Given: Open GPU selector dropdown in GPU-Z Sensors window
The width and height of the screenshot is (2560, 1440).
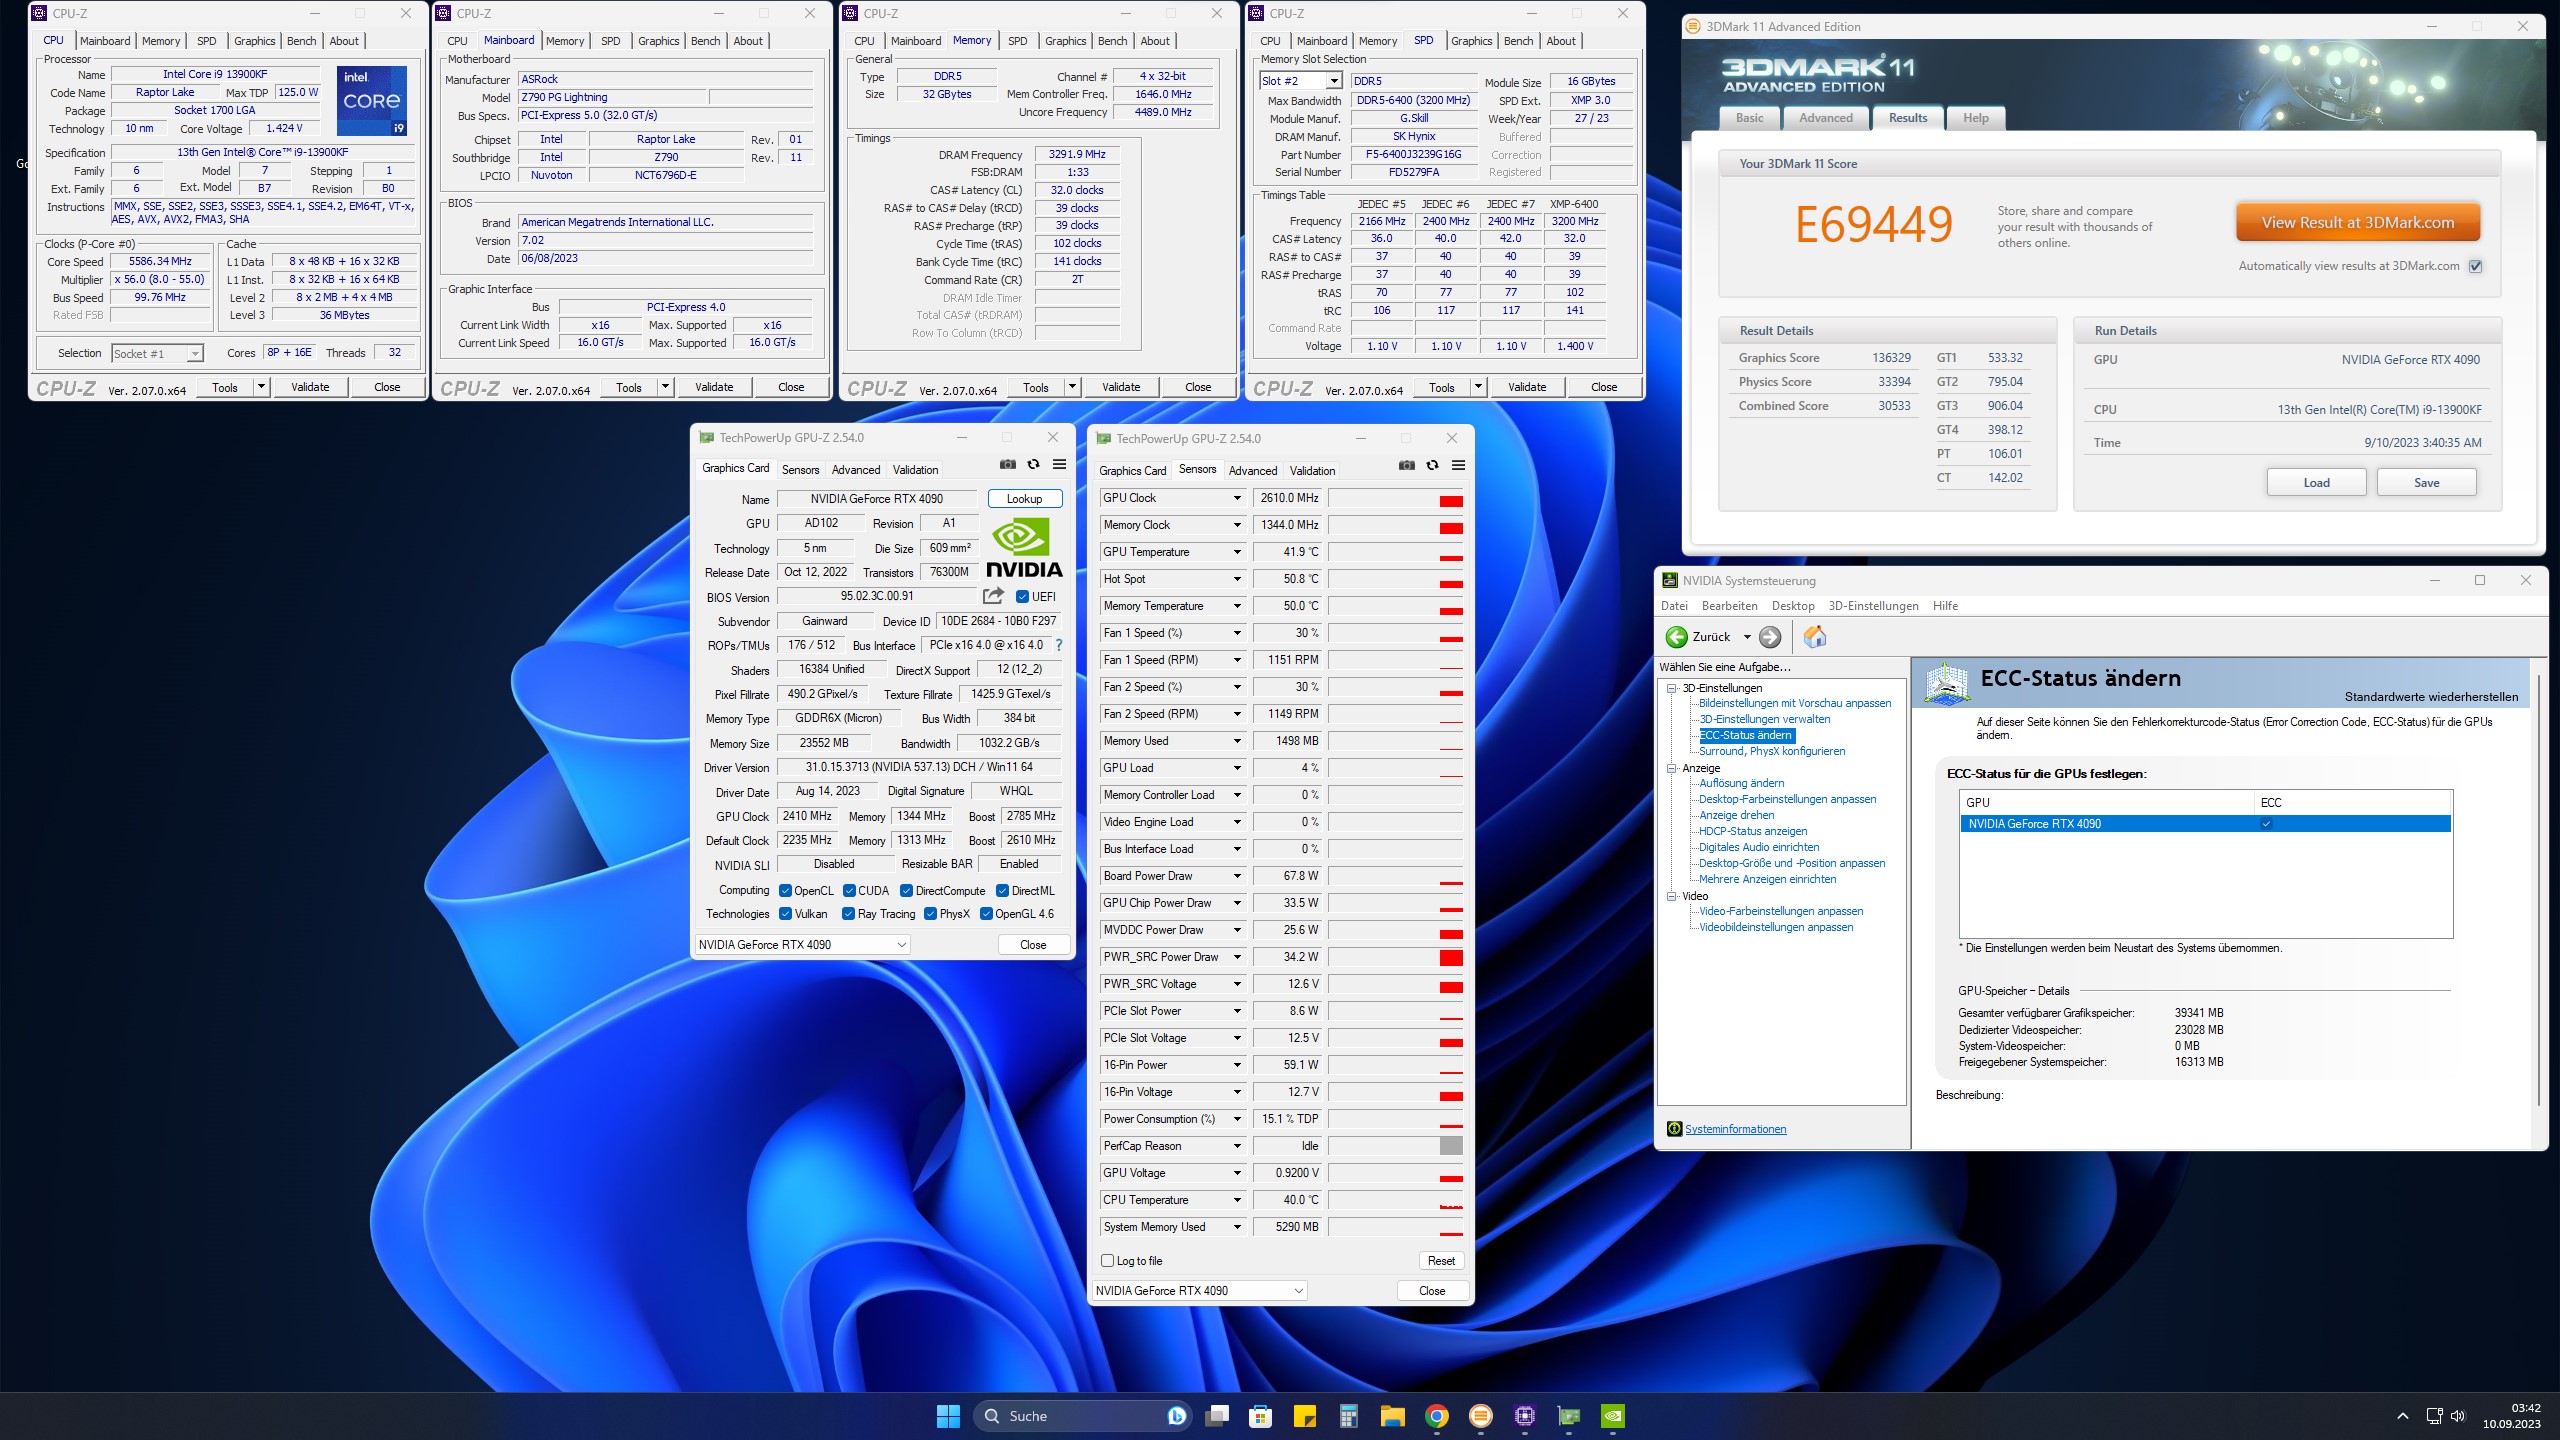Looking at the screenshot, I should click(x=1200, y=1291).
